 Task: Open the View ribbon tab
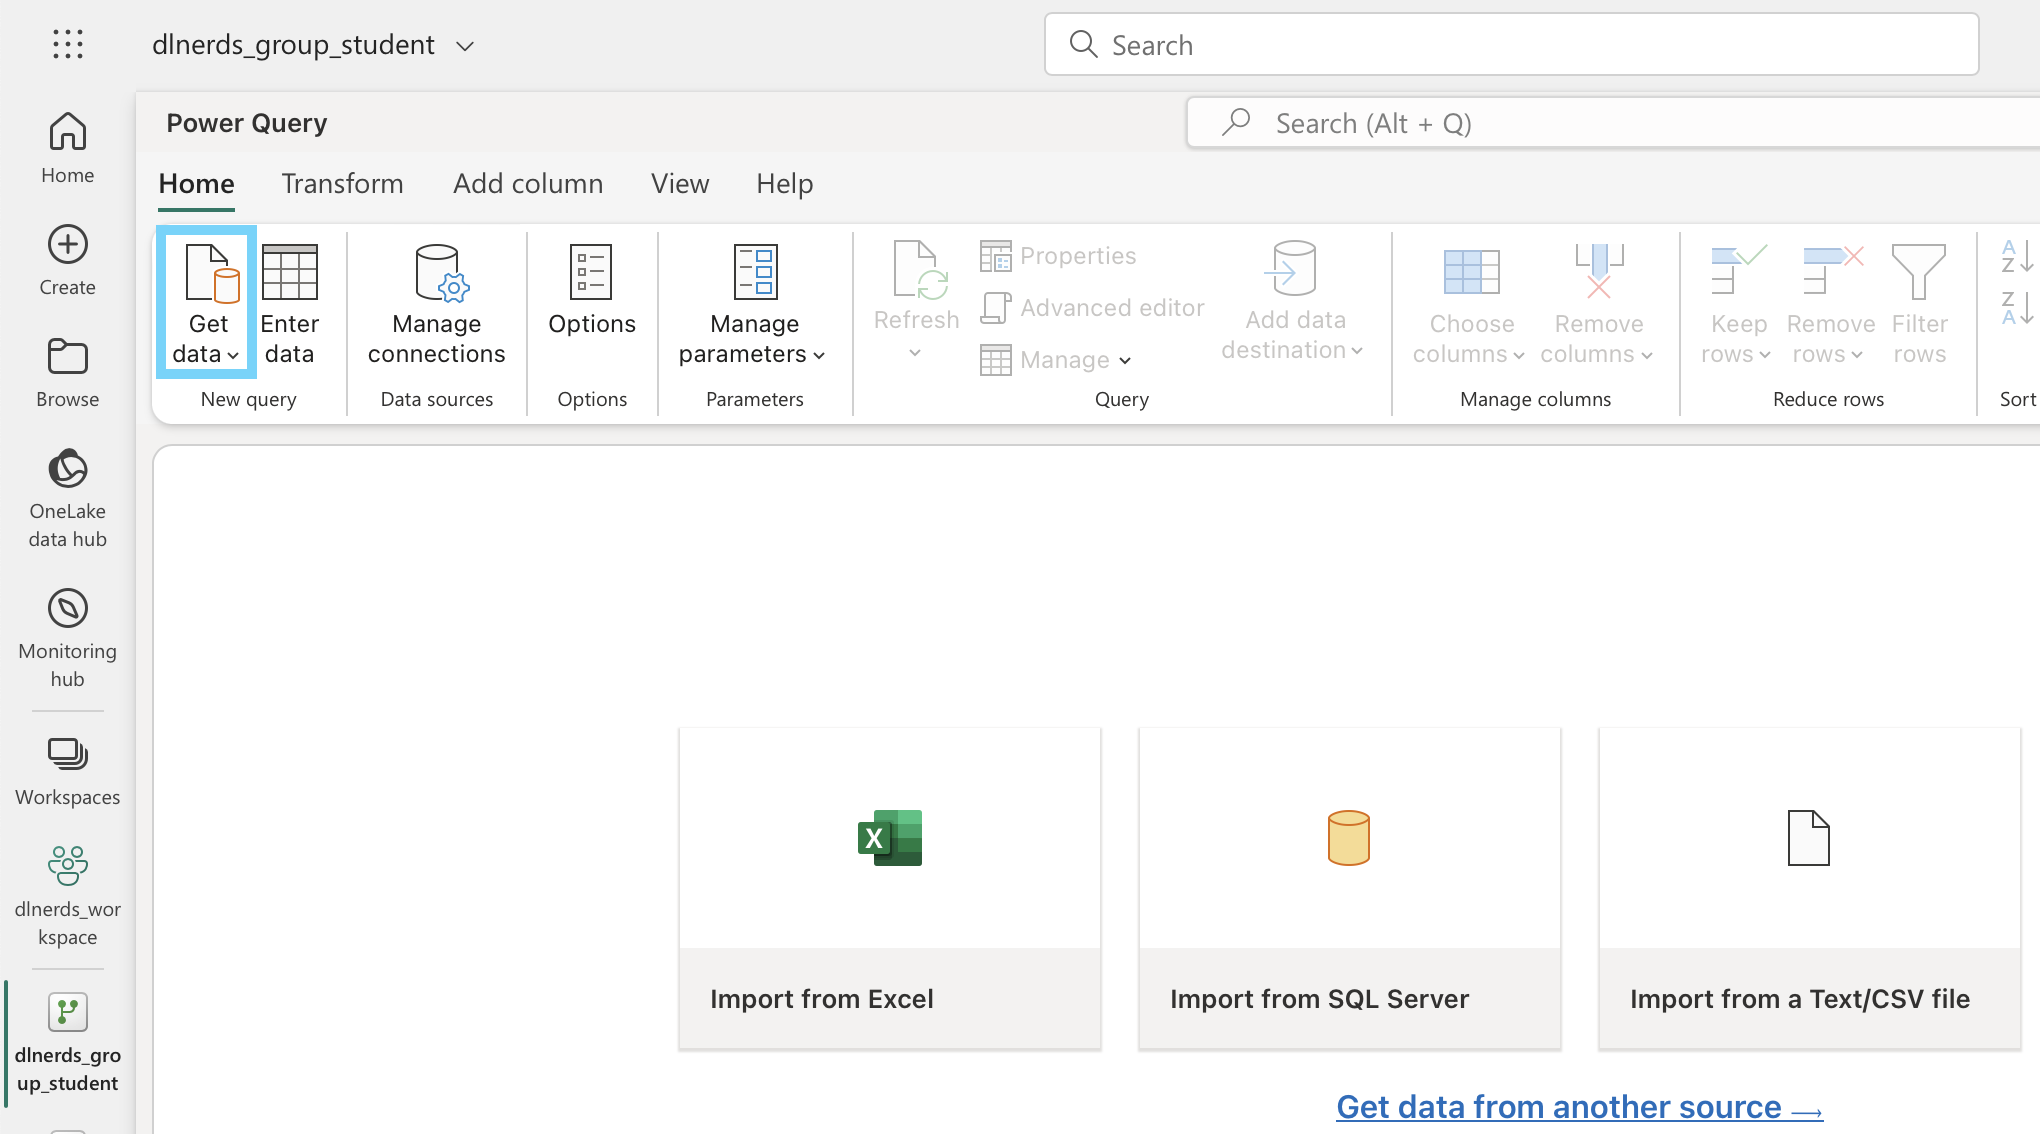(680, 184)
